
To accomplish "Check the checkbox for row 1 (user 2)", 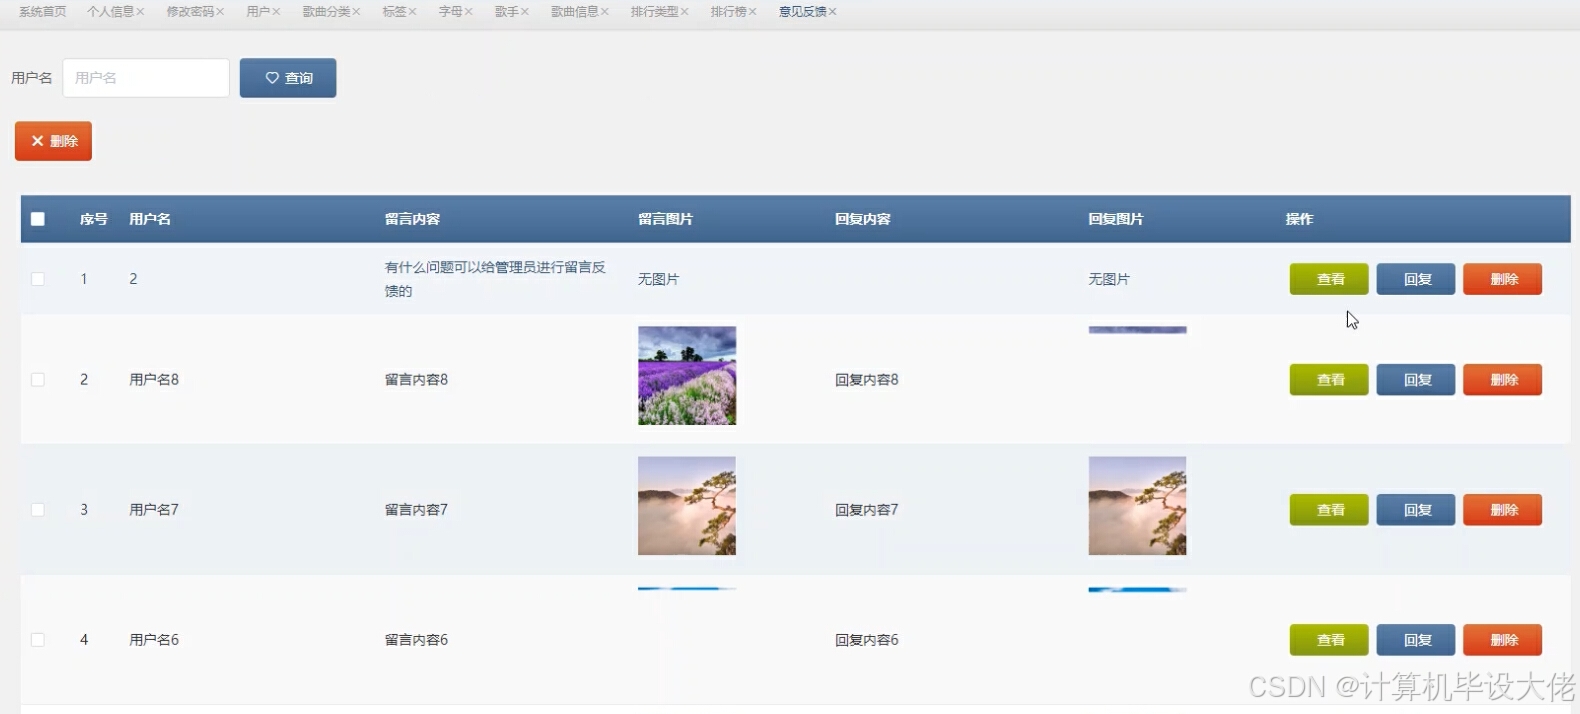I will point(38,279).
